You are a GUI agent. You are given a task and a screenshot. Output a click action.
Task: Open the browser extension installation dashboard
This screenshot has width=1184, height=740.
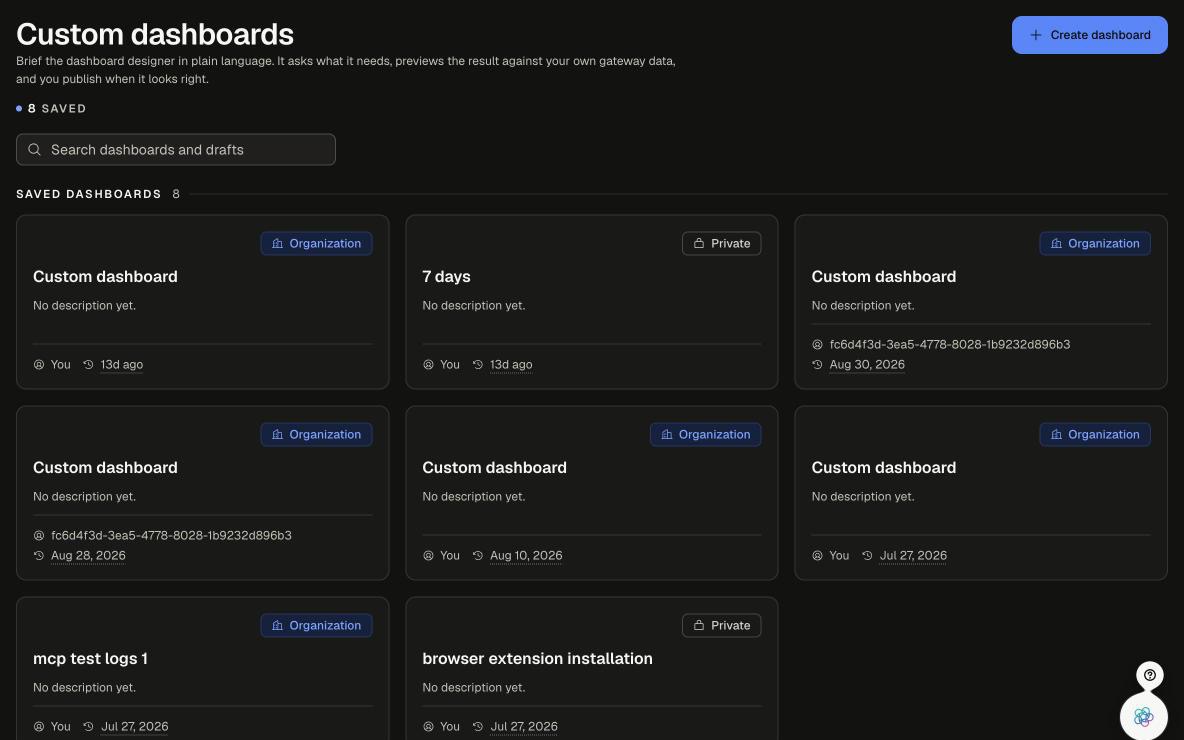tap(538, 658)
